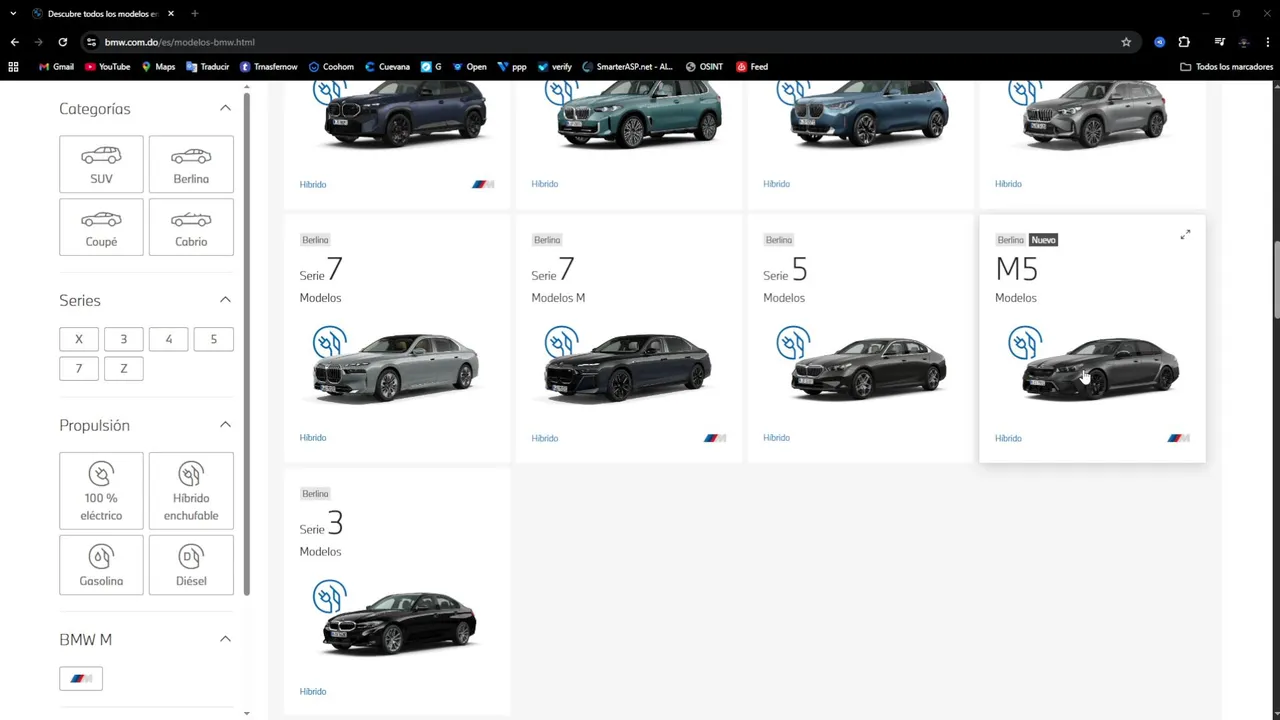Select 100 % eléctrico propulsion filter
The image size is (1280, 720).
[101, 490]
